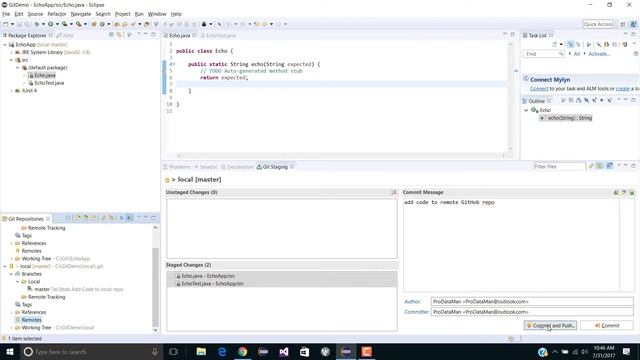Open the Run icon dropdown arrow
The image size is (640, 360).
click(57, 24)
